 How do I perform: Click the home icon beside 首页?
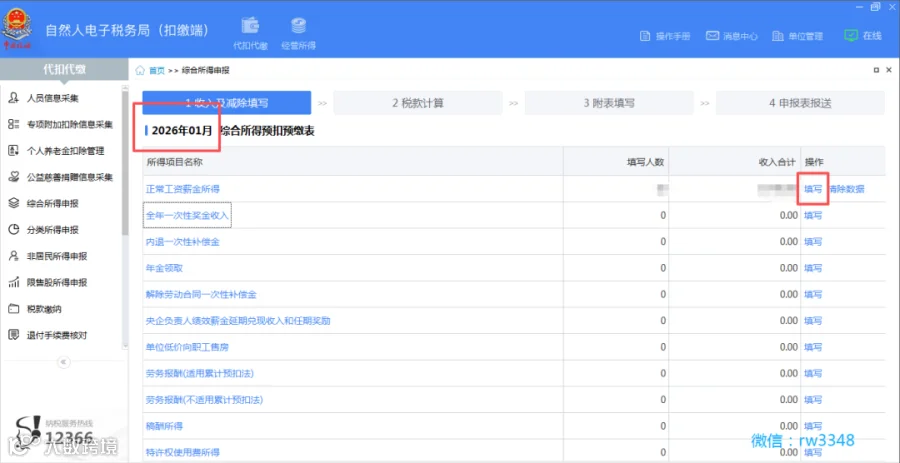(139, 70)
